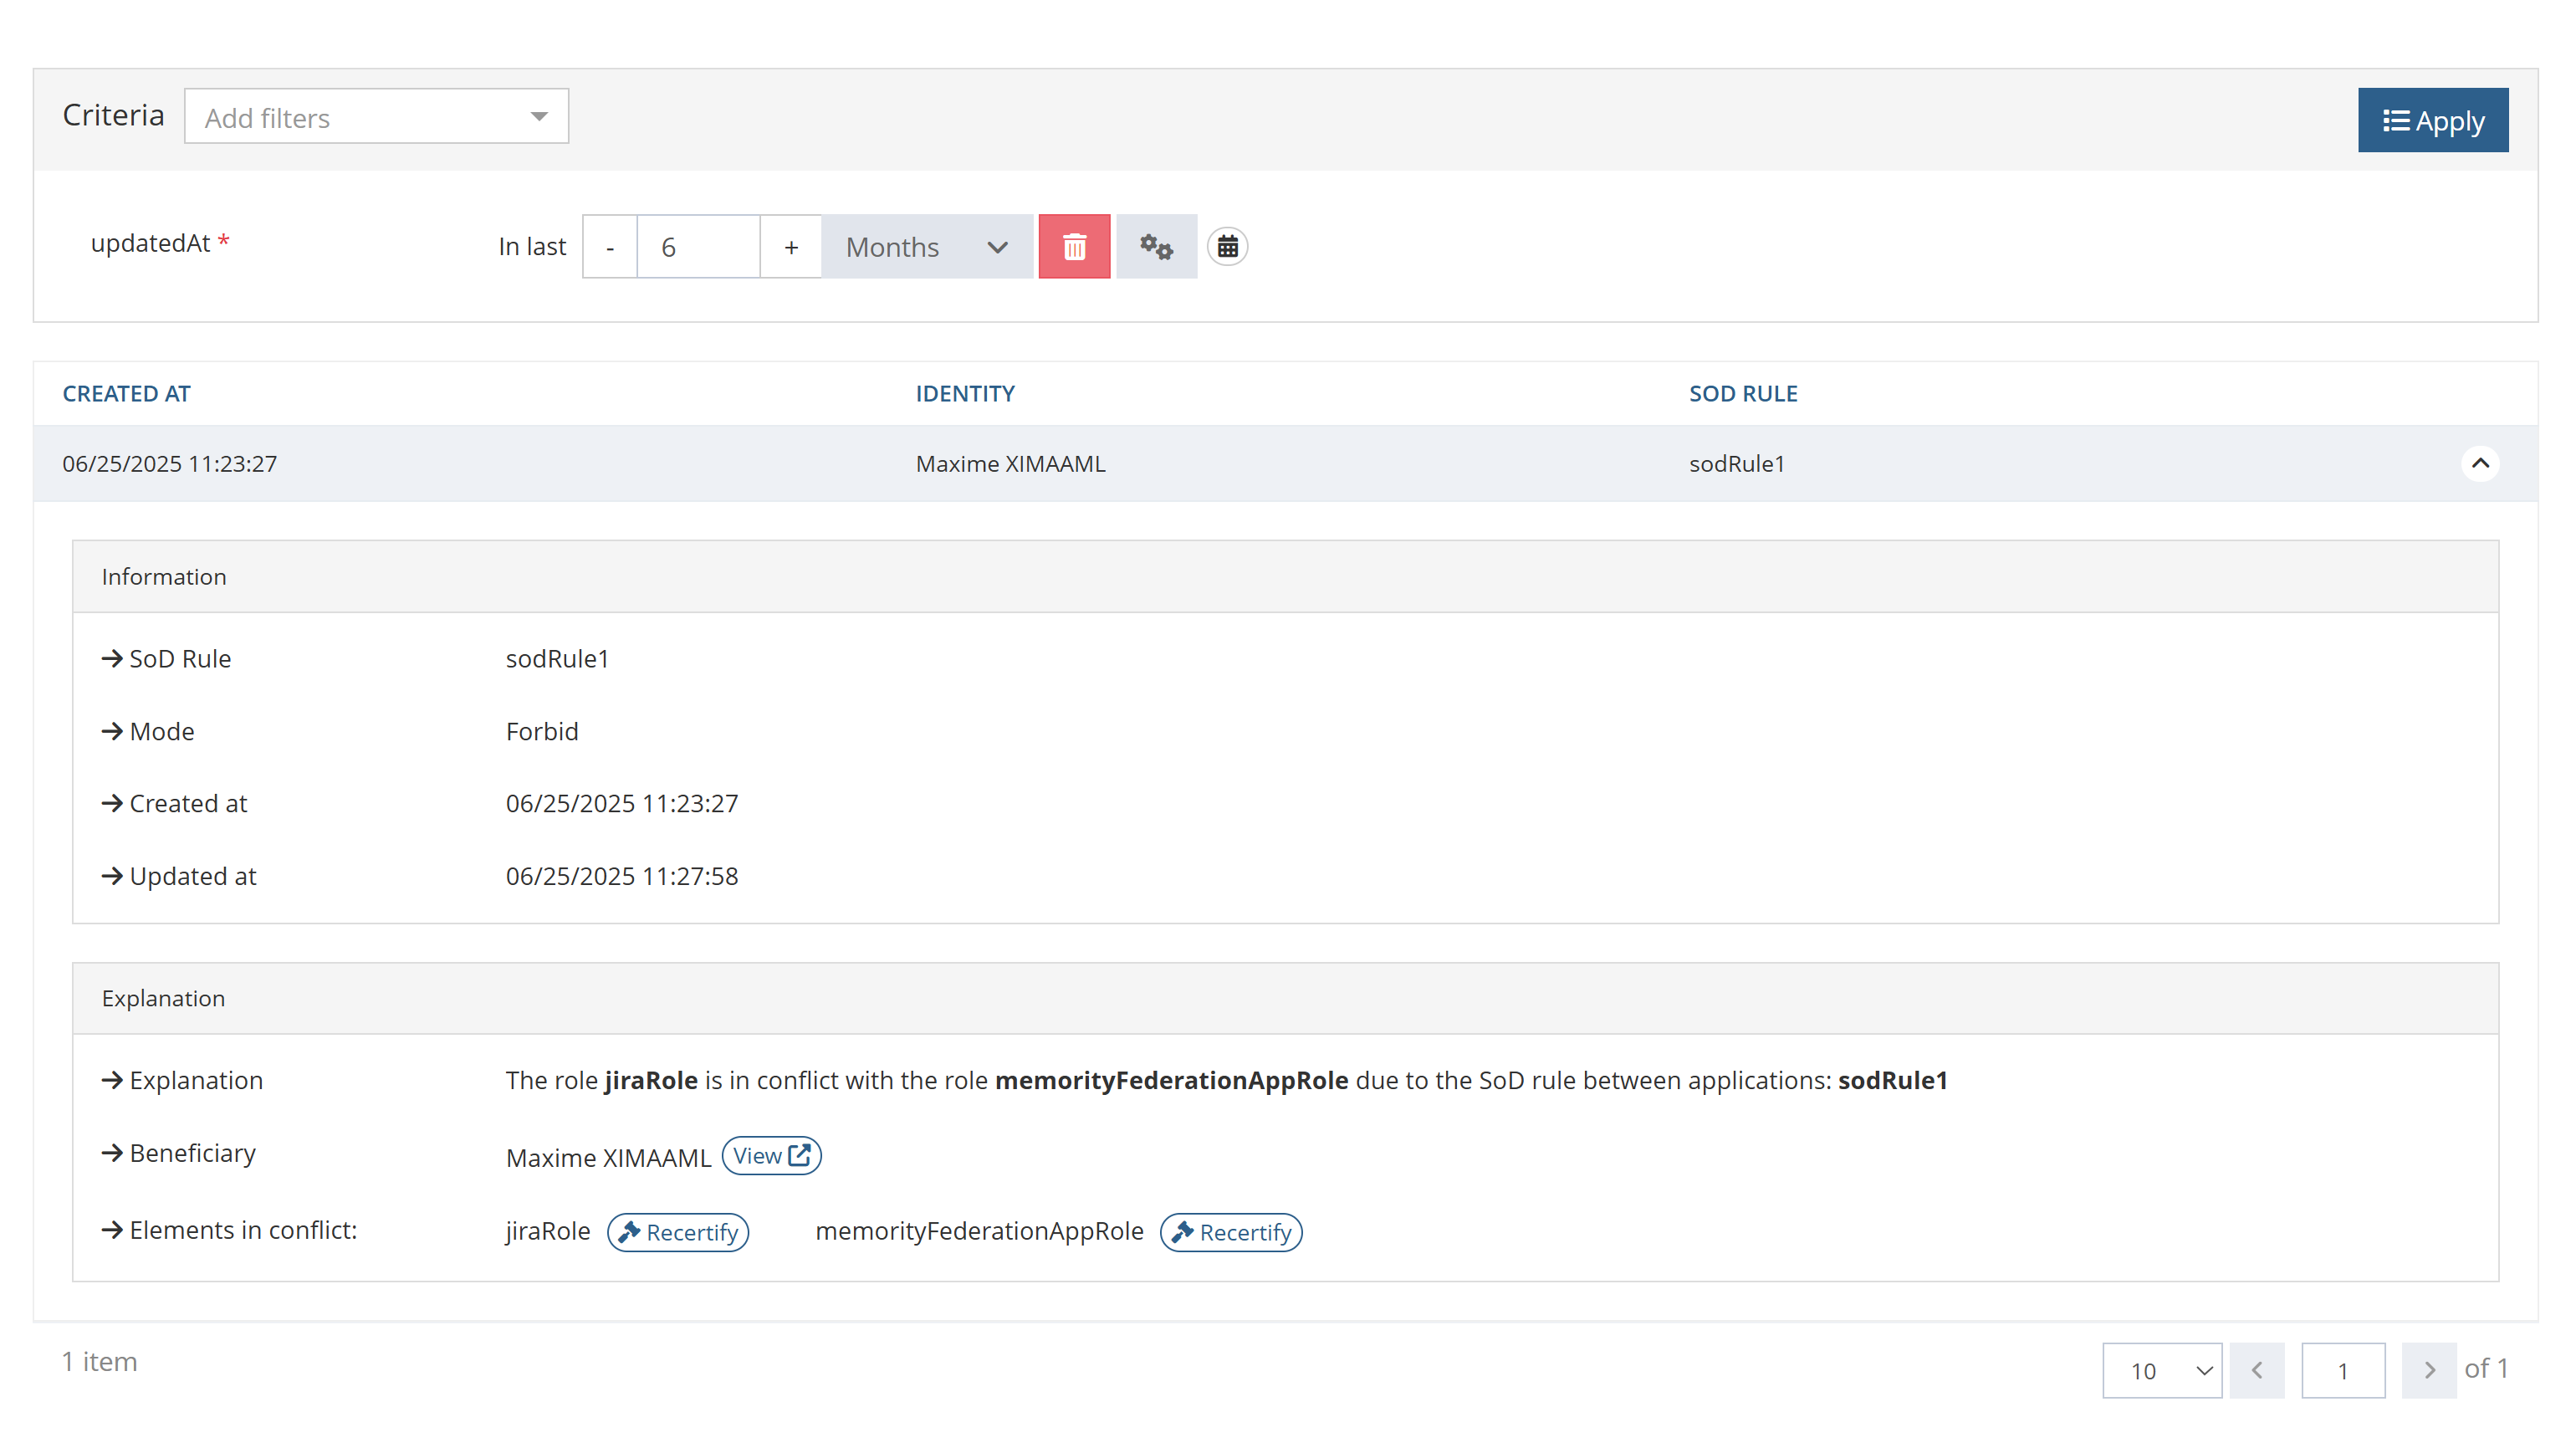2576x1453 pixels.
Task: Switch to calendar date picker mode
Action: pyautogui.click(x=1227, y=246)
